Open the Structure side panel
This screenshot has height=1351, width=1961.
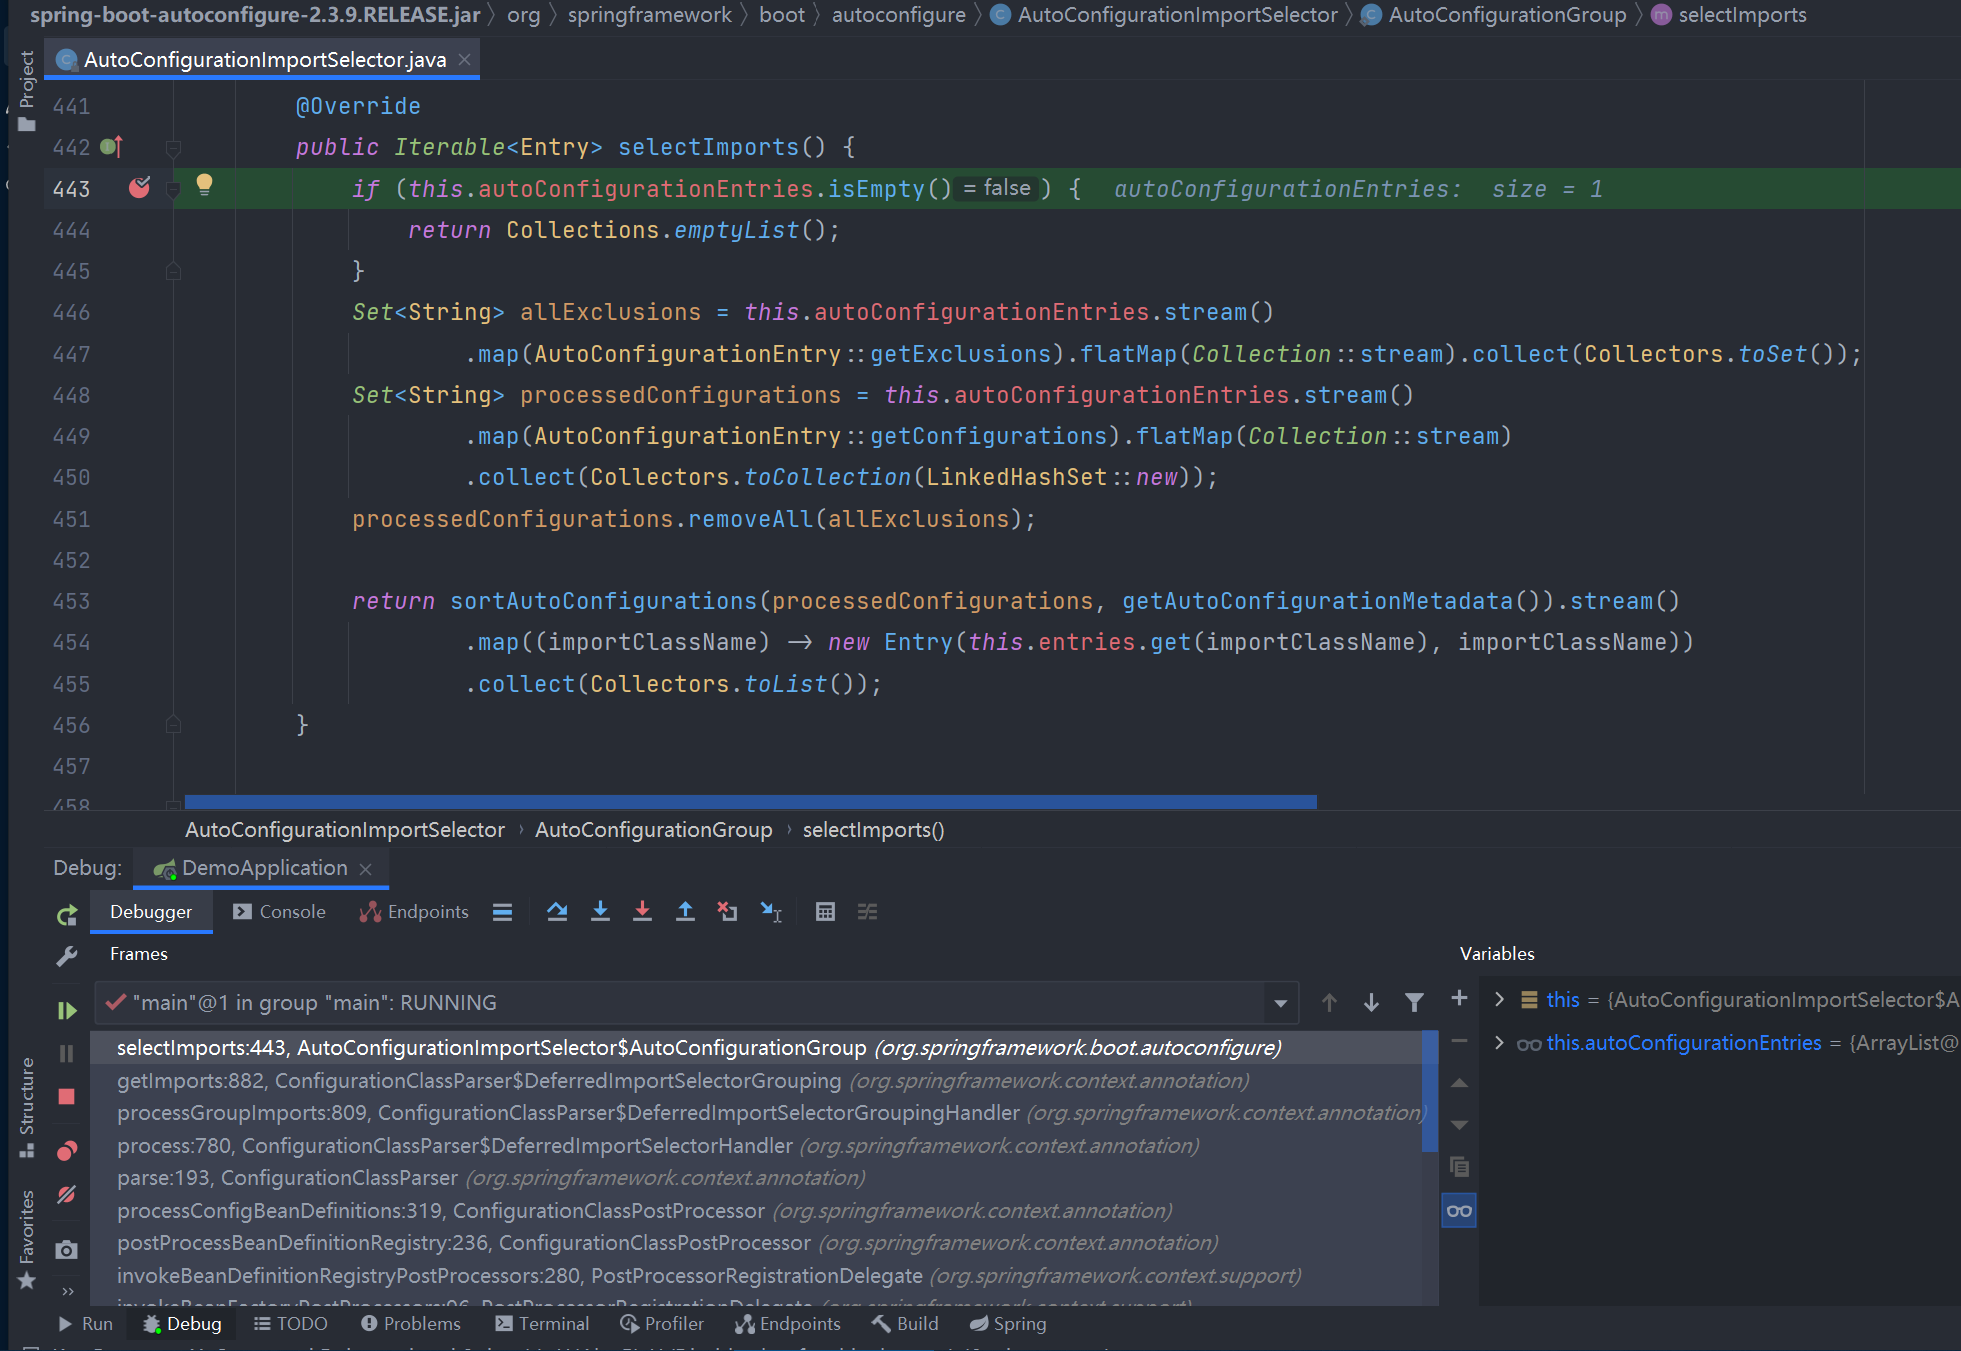pos(27,1108)
